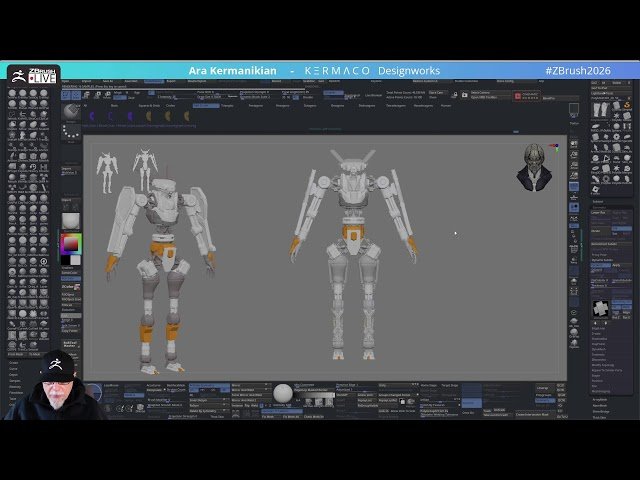Select the white main color swatch
Viewport: 640px width, 480px height.
[x=76, y=260]
